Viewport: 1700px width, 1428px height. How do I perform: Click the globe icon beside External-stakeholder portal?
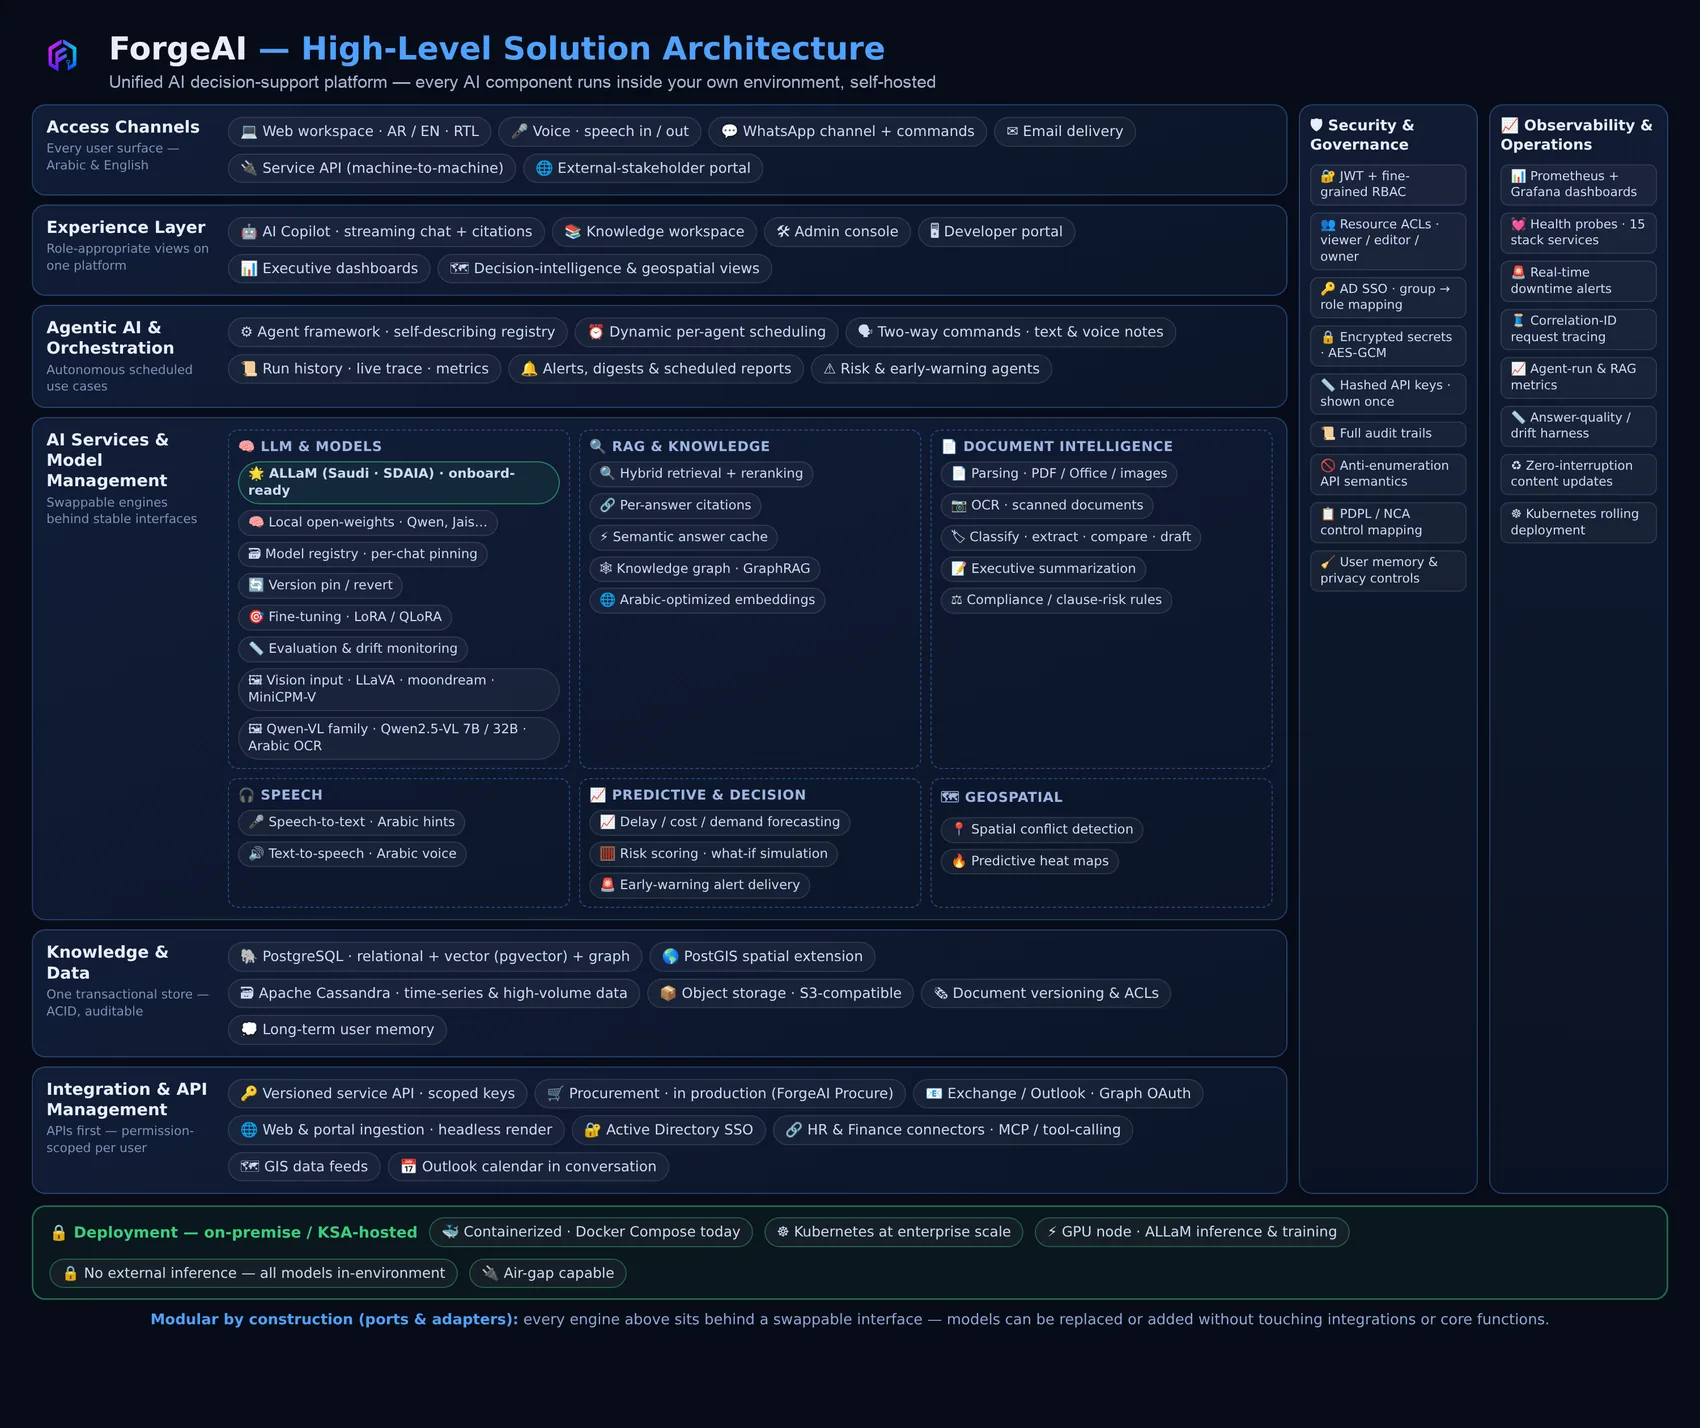[x=544, y=168]
